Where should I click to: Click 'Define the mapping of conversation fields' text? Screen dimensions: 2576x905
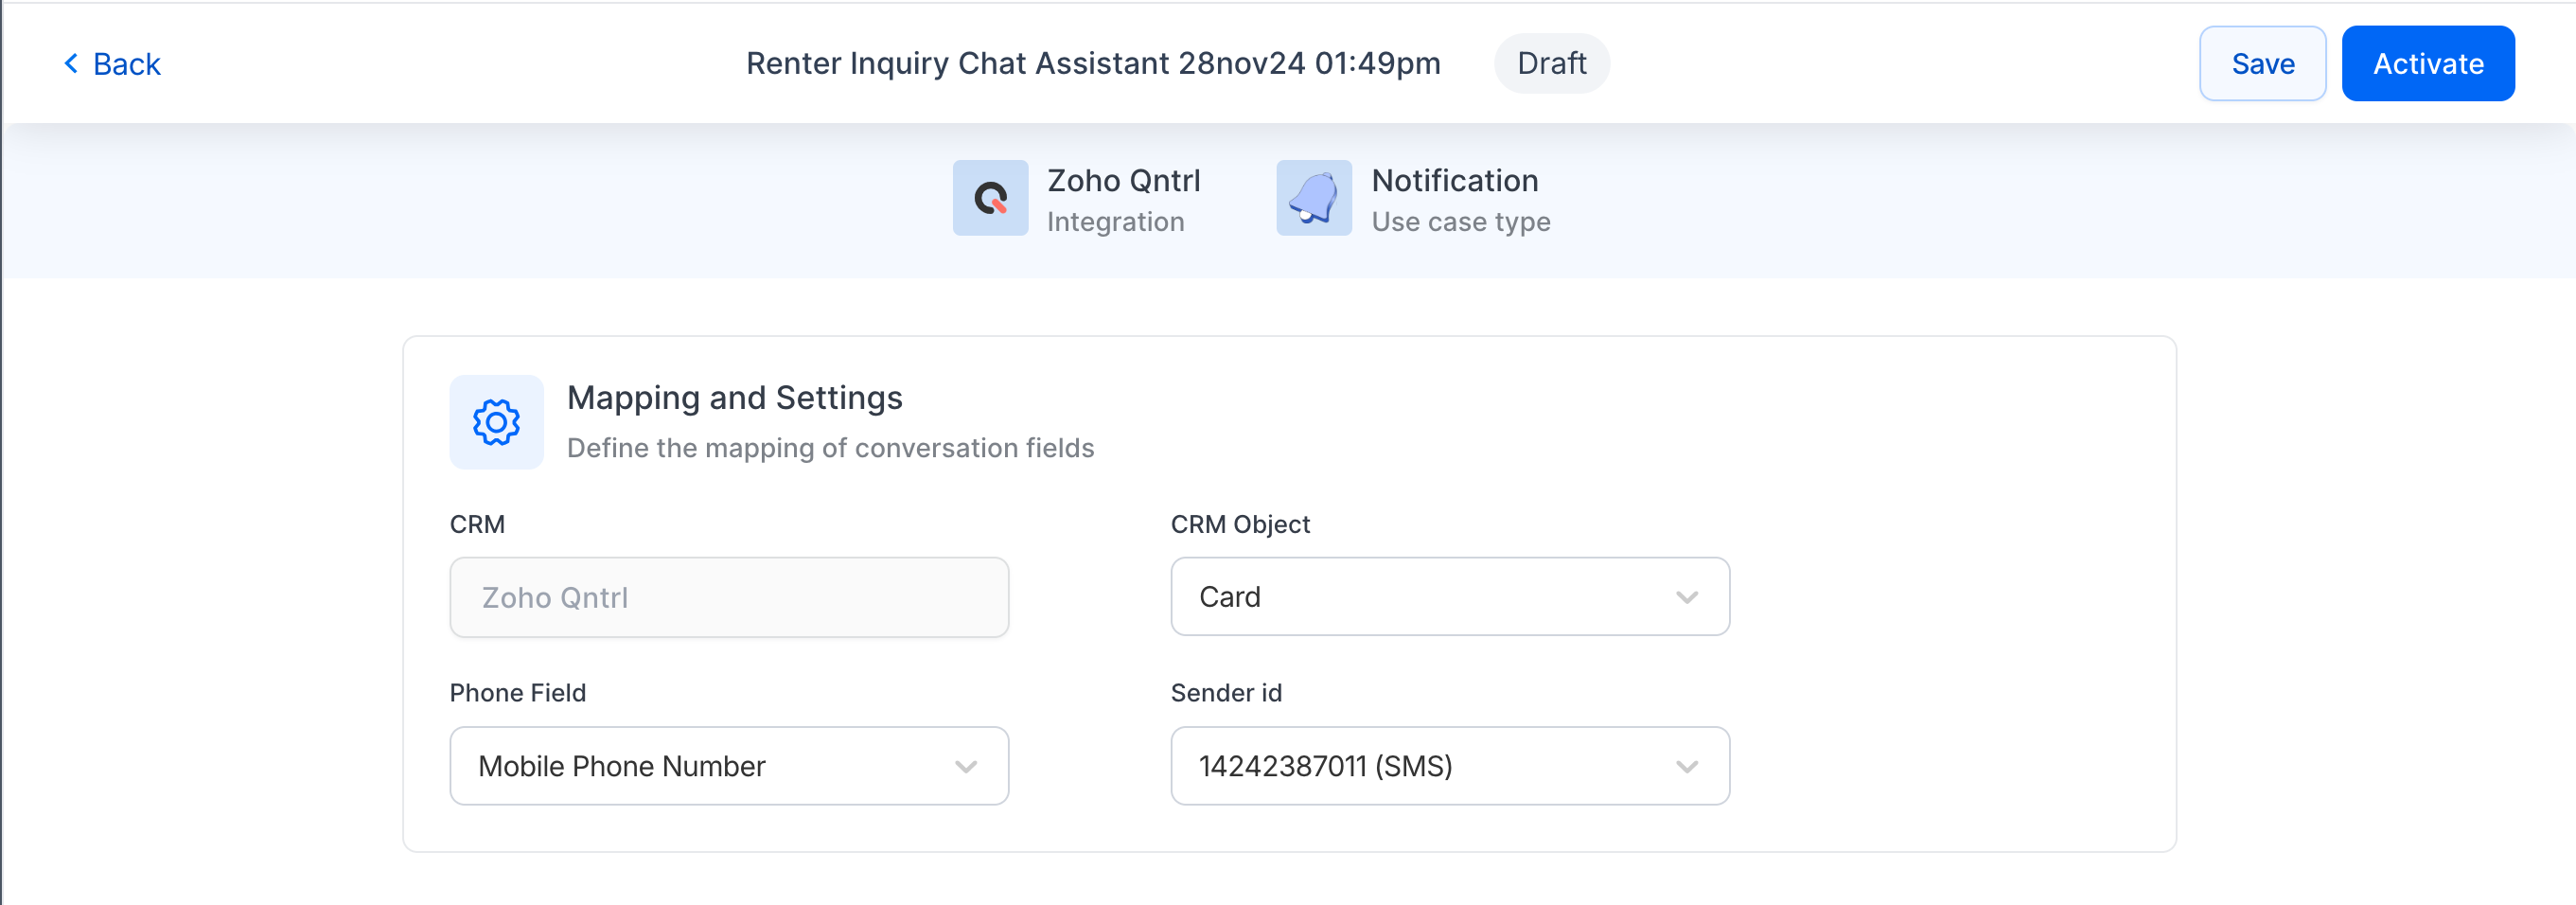pyautogui.click(x=830, y=448)
